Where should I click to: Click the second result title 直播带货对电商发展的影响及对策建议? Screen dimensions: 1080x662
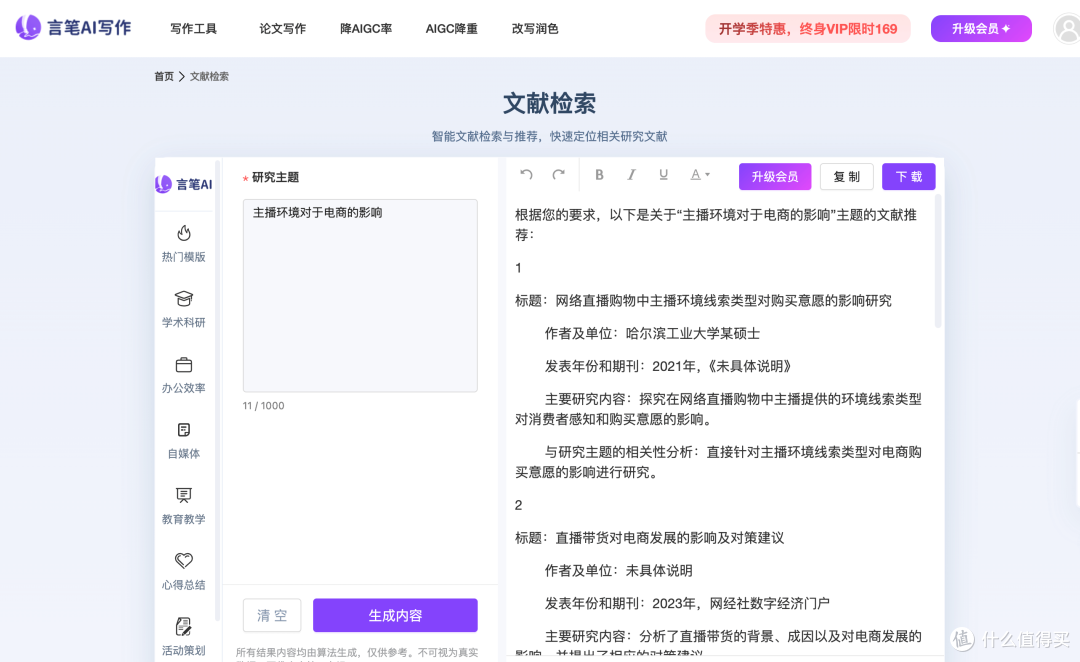tap(650, 538)
